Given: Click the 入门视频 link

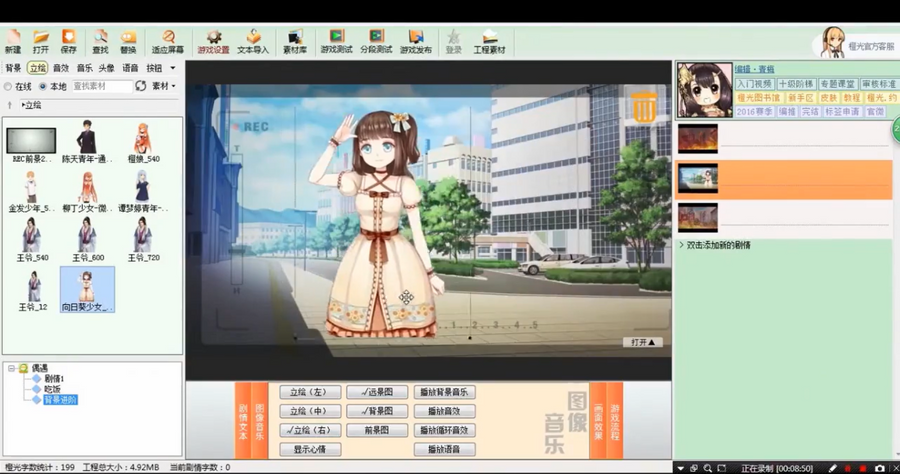Looking at the screenshot, I should [755, 84].
